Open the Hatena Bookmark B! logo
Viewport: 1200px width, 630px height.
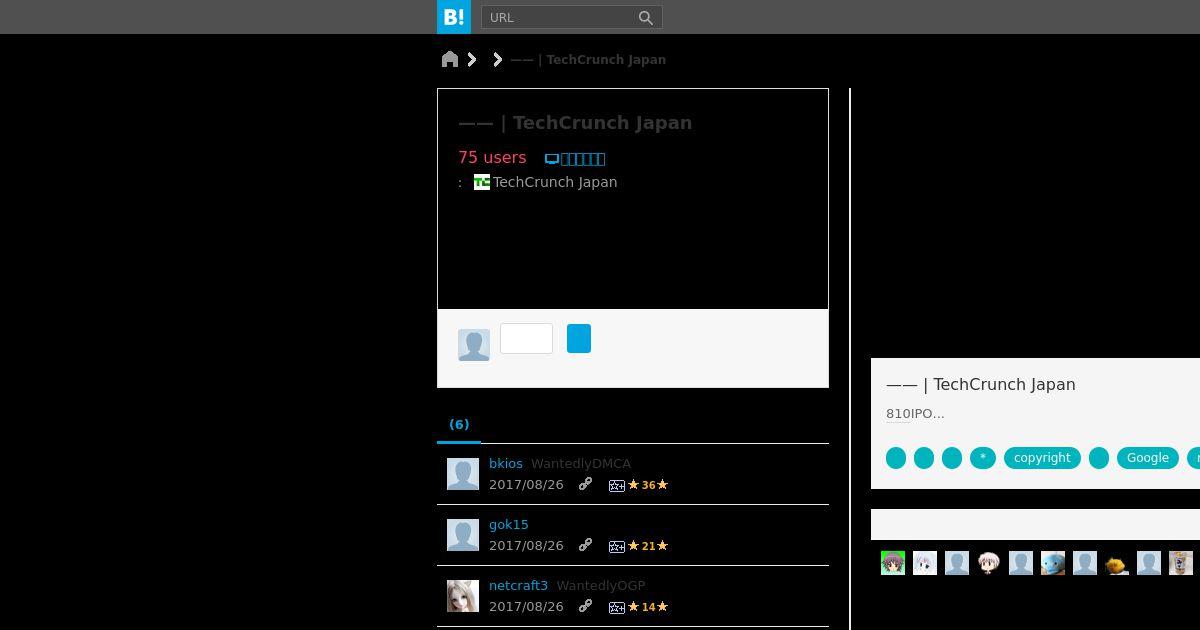coord(454,17)
